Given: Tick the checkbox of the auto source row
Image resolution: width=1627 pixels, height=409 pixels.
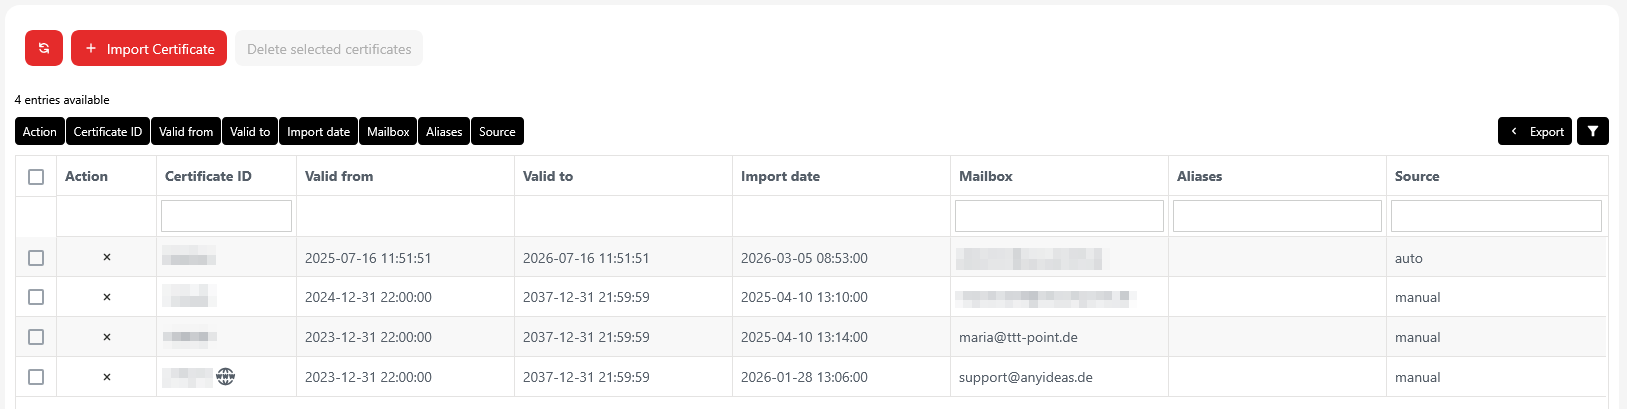Looking at the screenshot, I should point(36,258).
